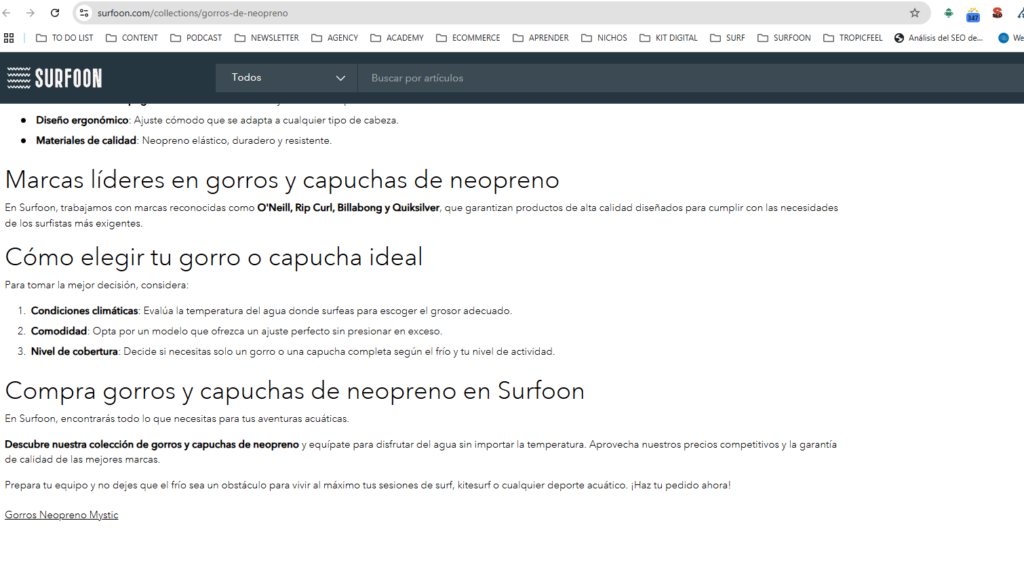Click the Buscar por artículos search field
This screenshot has width=1024, height=582.
(x=690, y=78)
